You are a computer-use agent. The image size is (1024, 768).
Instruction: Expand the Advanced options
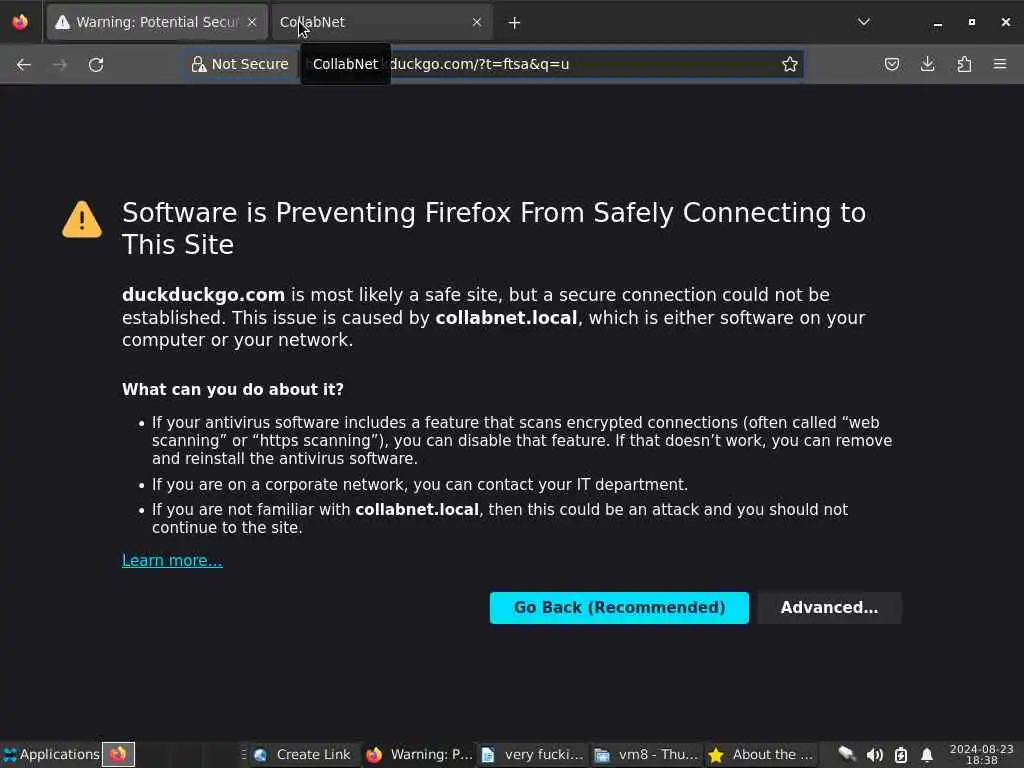pos(829,607)
